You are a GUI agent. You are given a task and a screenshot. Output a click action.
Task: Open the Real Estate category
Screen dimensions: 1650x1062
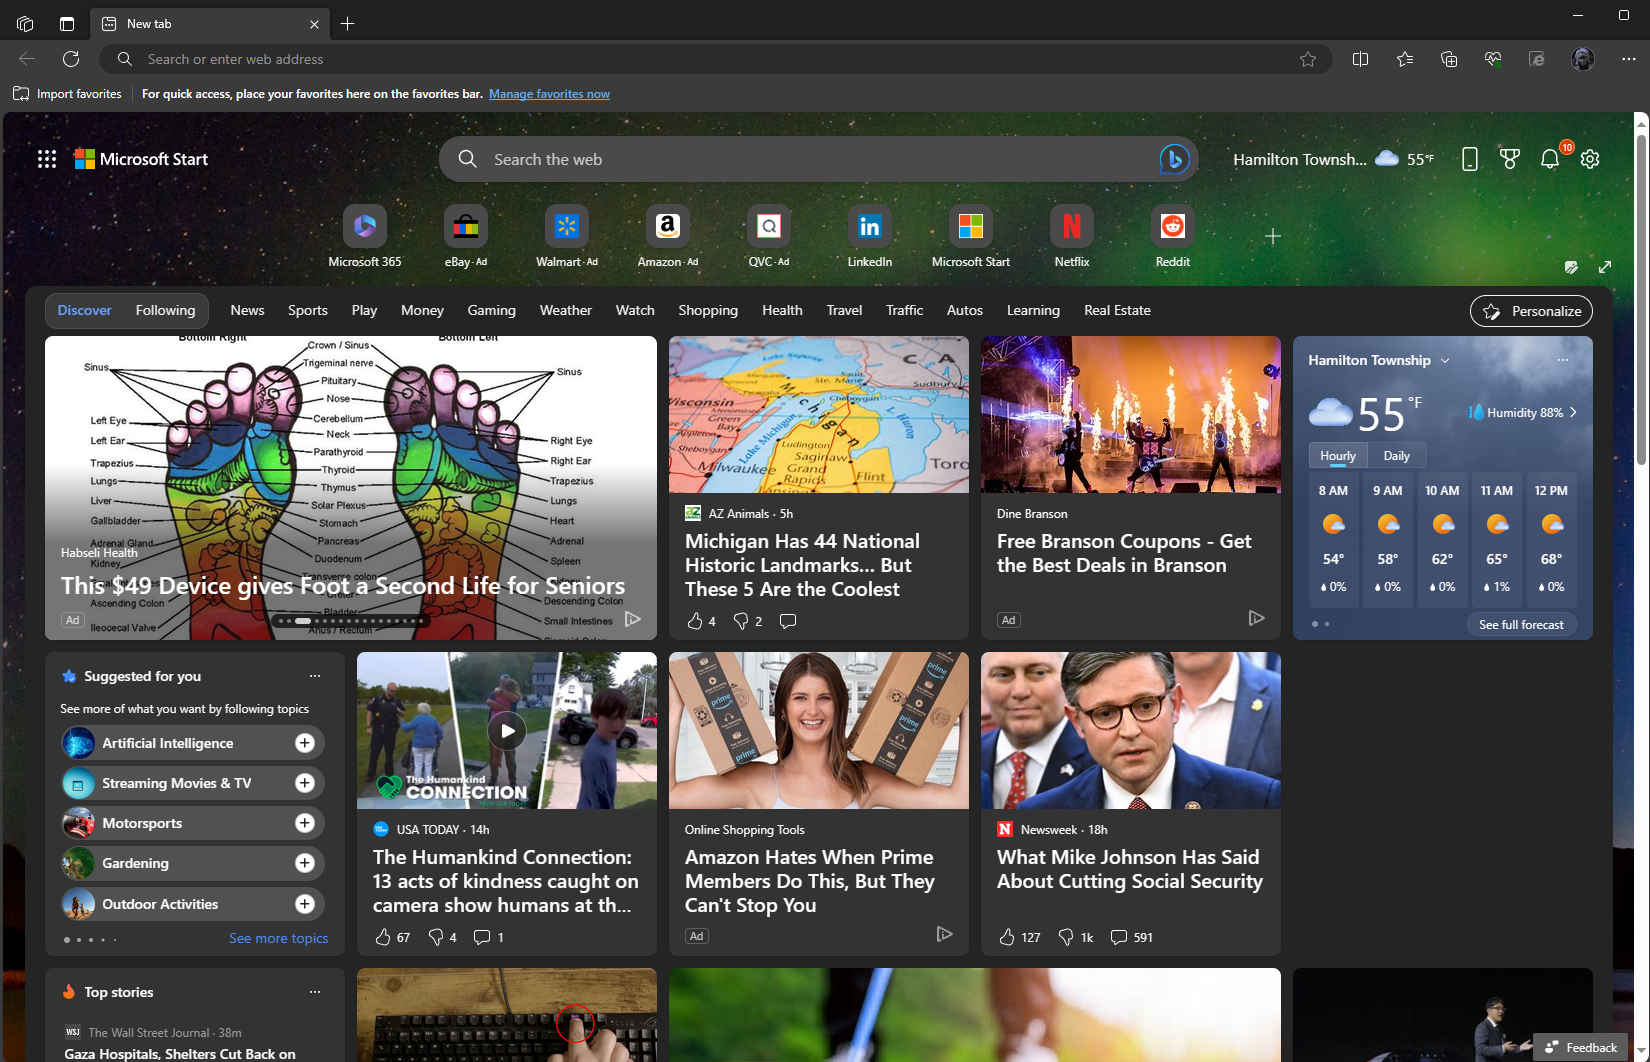tap(1117, 310)
